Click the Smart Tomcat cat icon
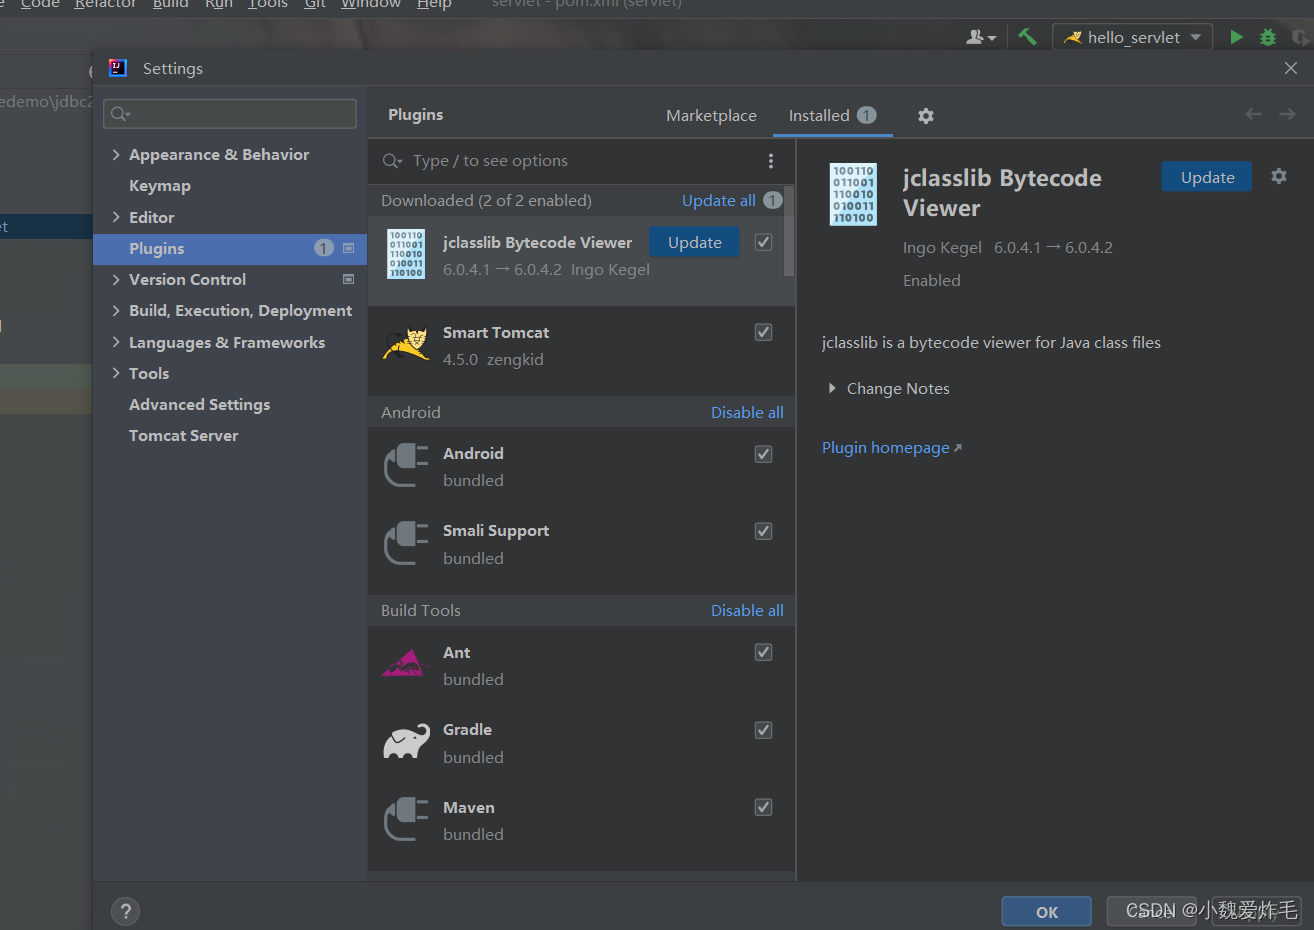The height and width of the screenshot is (930, 1314). click(406, 345)
